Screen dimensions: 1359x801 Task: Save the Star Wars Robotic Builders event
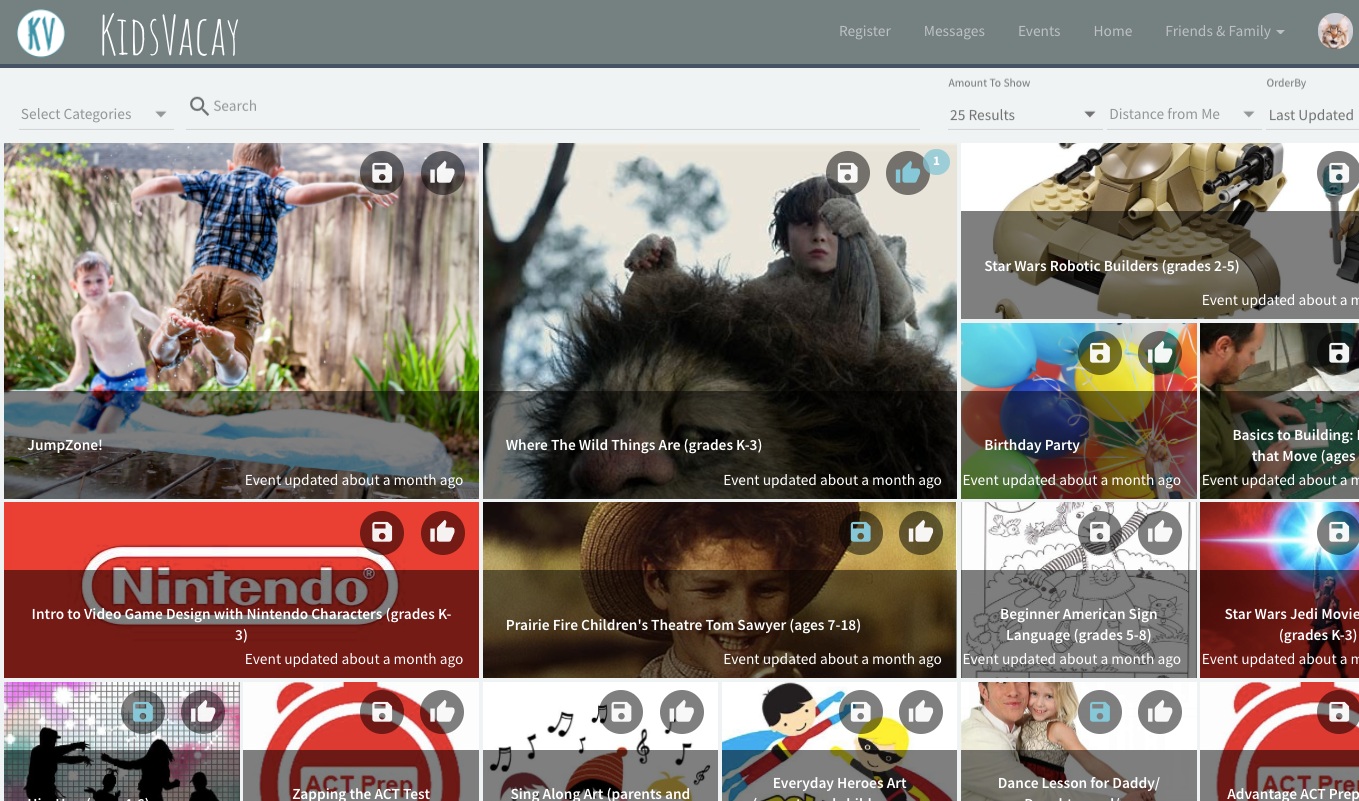coord(1338,173)
